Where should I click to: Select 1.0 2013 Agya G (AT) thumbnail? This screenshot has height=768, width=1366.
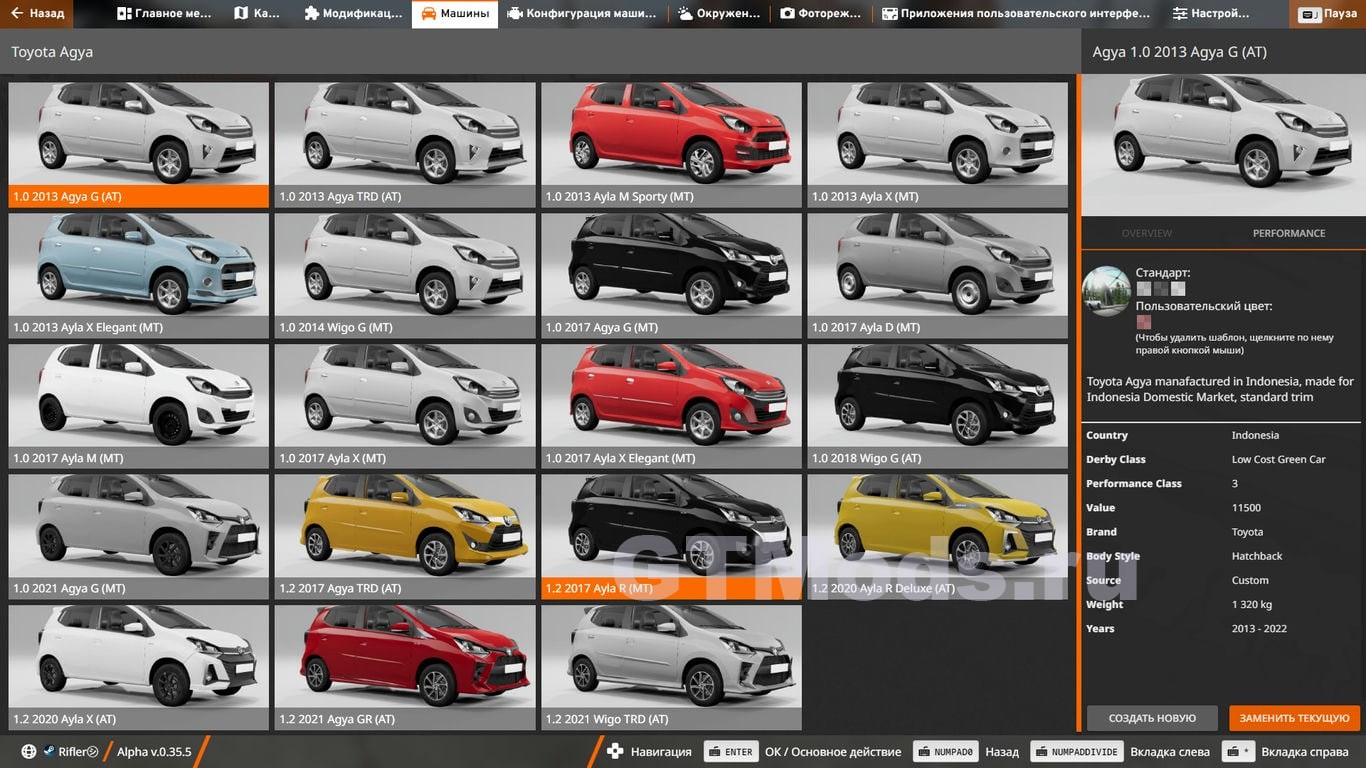[139, 145]
